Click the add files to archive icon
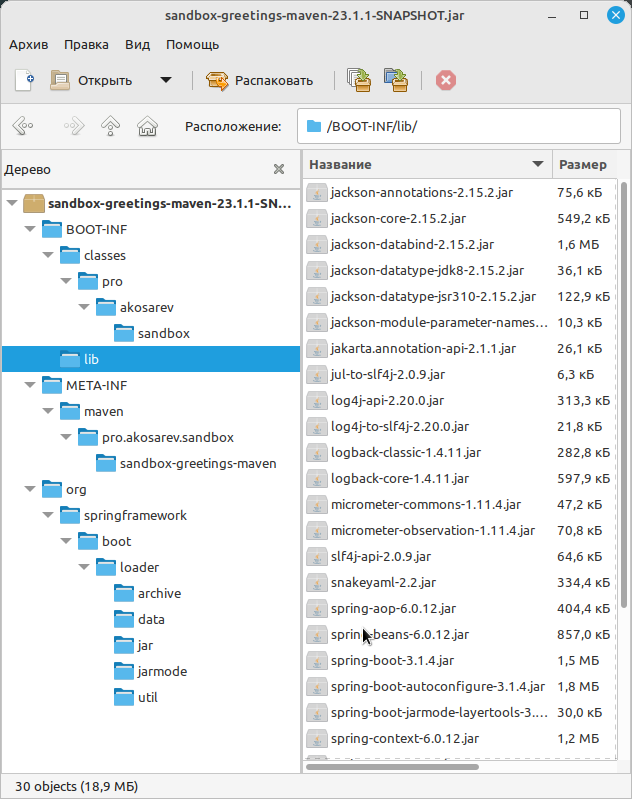 359,81
